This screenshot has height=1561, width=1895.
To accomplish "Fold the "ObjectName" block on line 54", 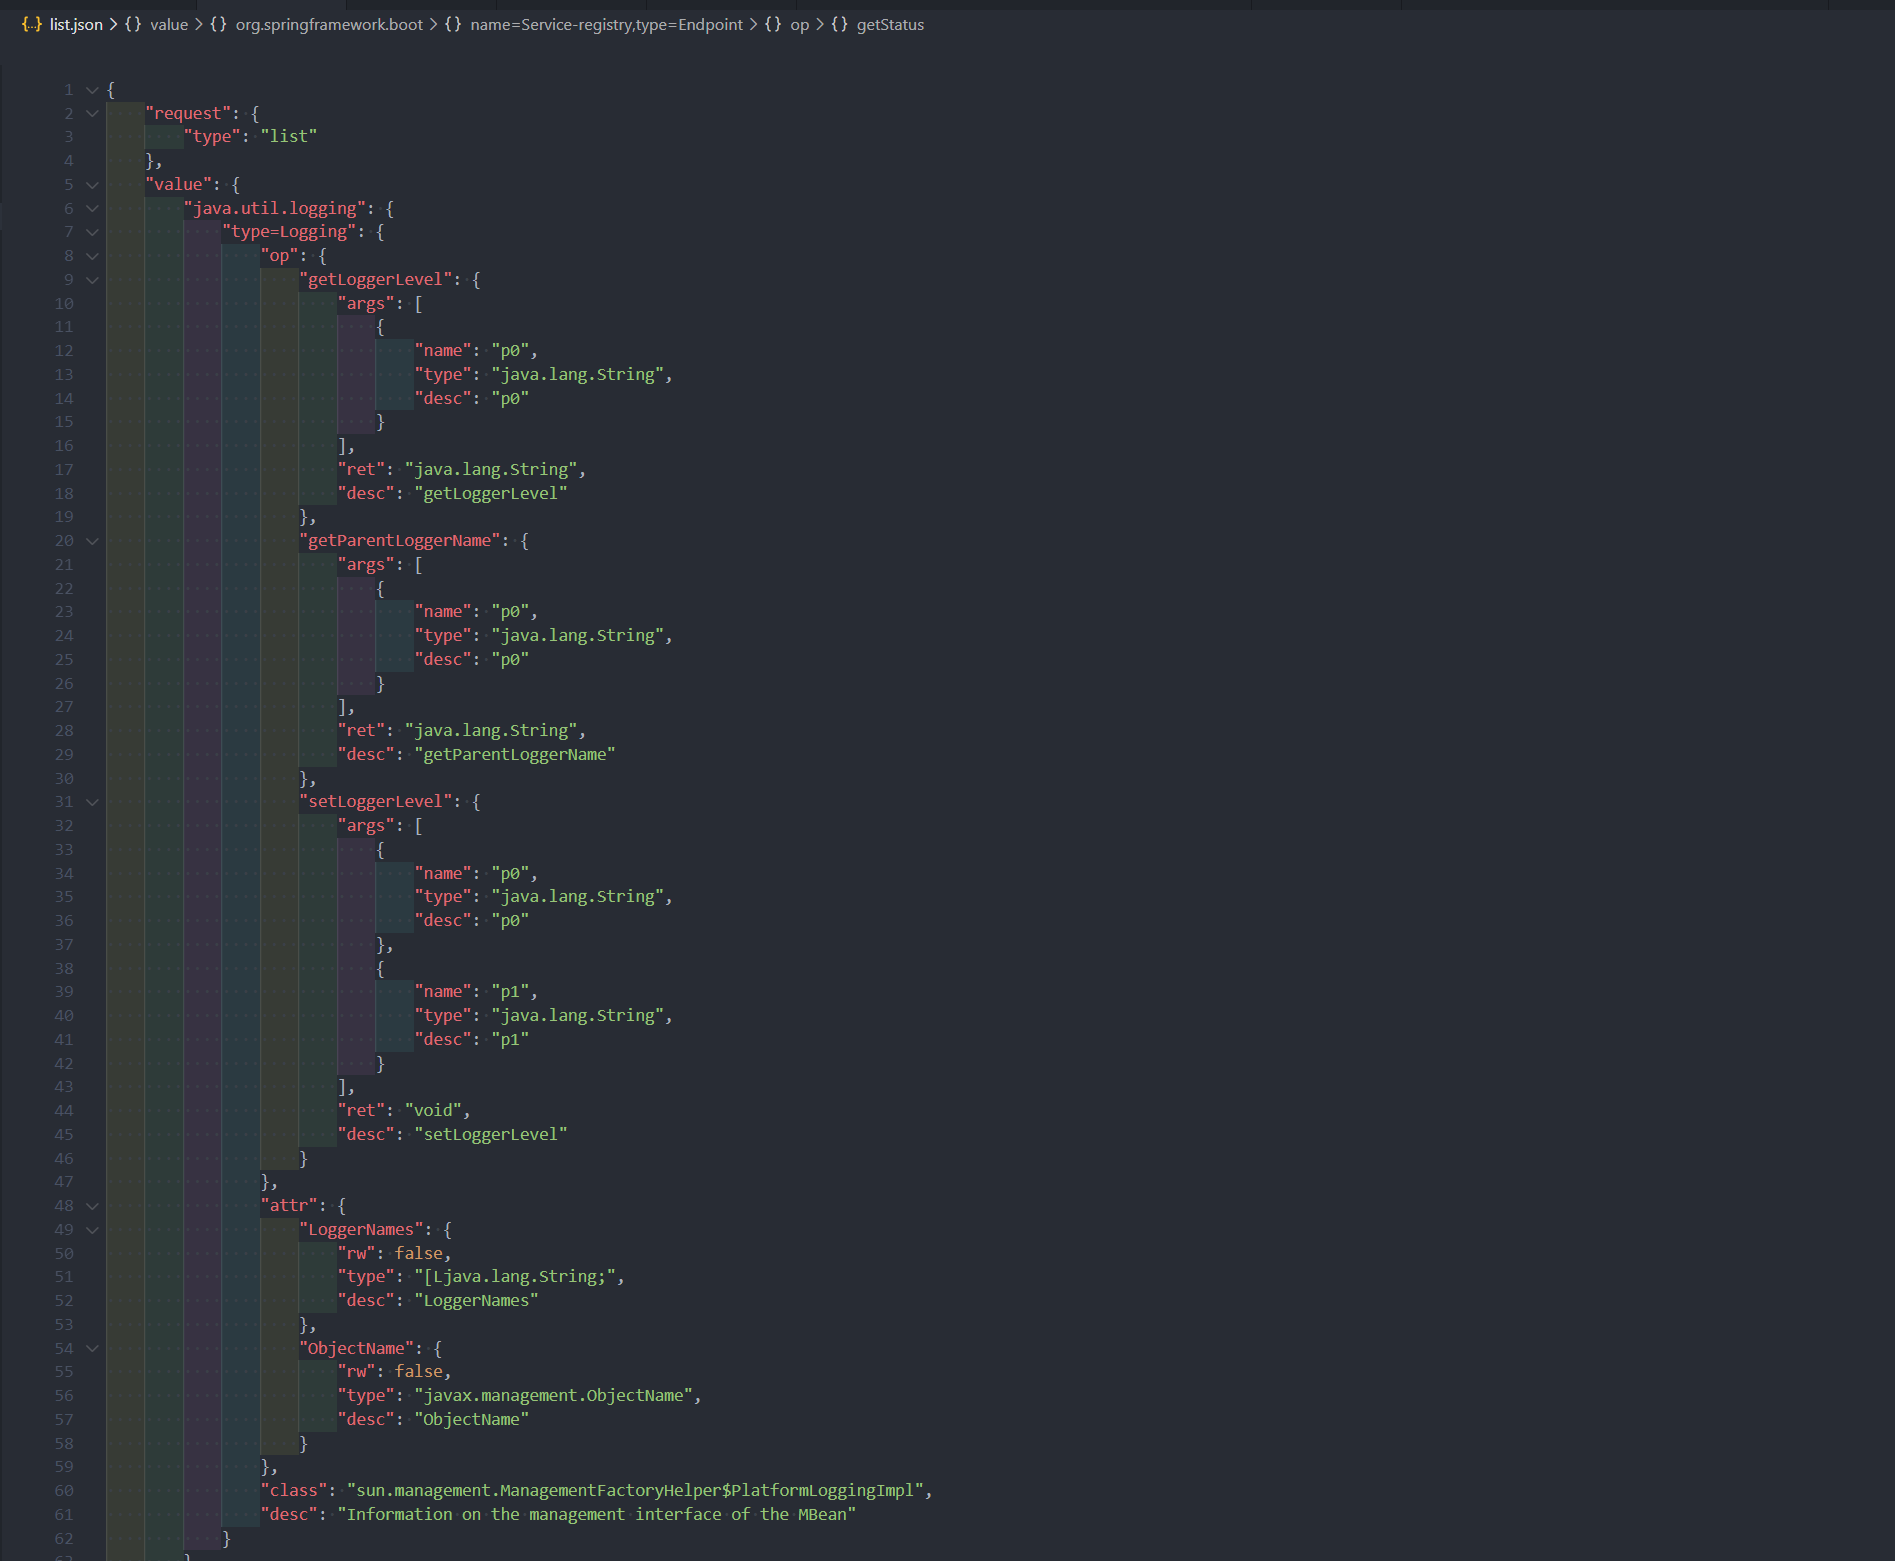I will tap(92, 1349).
